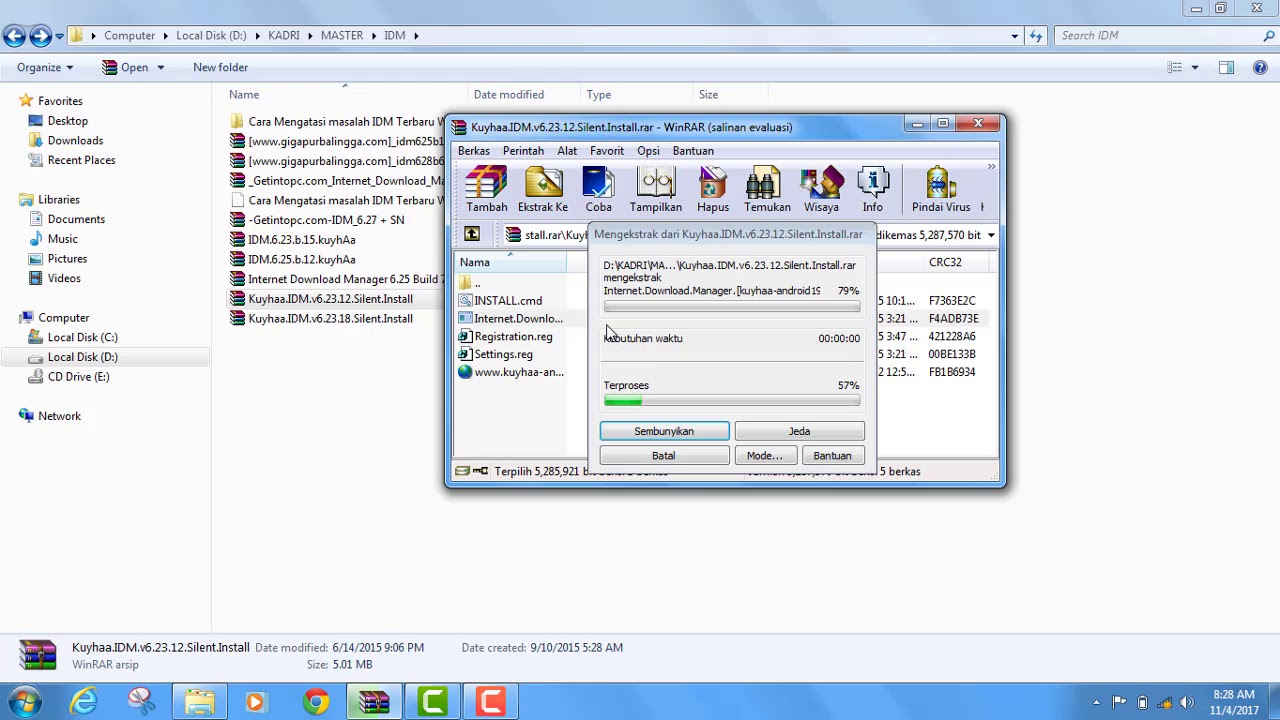Open the Organize dropdown
Viewport: 1280px width, 720px height.
[x=45, y=67]
